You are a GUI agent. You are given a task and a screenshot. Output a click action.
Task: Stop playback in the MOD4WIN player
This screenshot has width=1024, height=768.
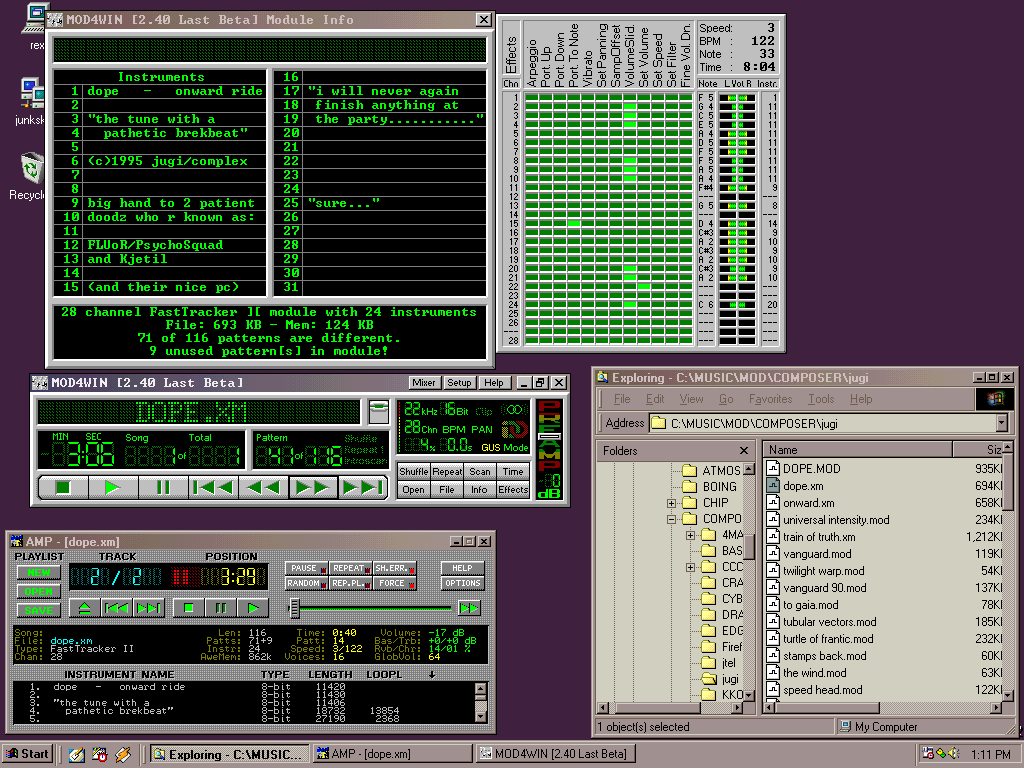pyautogui.click(x=63, y=487)
